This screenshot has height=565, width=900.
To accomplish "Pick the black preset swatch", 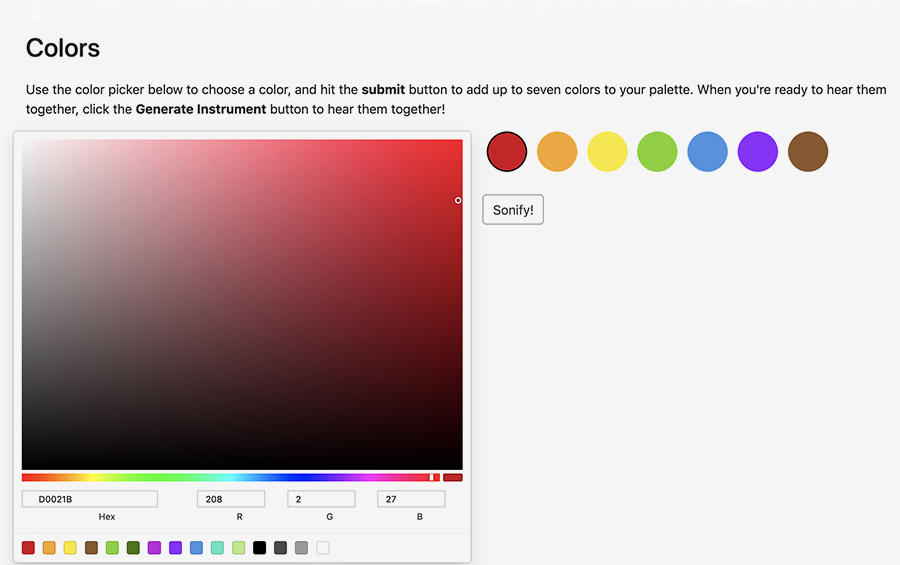I will pos(260,548).
